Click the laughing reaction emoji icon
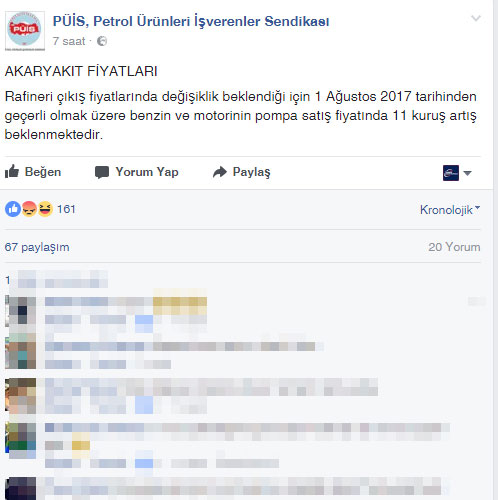The height and width of the screenshot is (500, 498). click(x=45, y=209)
